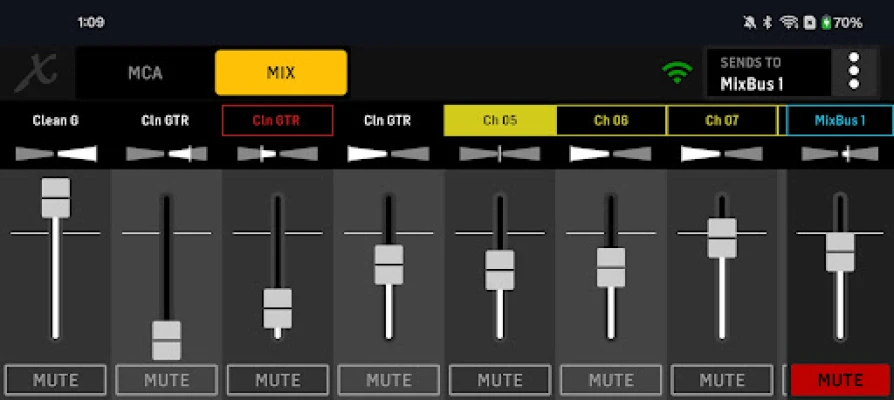Click the pan indicator under Ch 06

click(610, 154)
